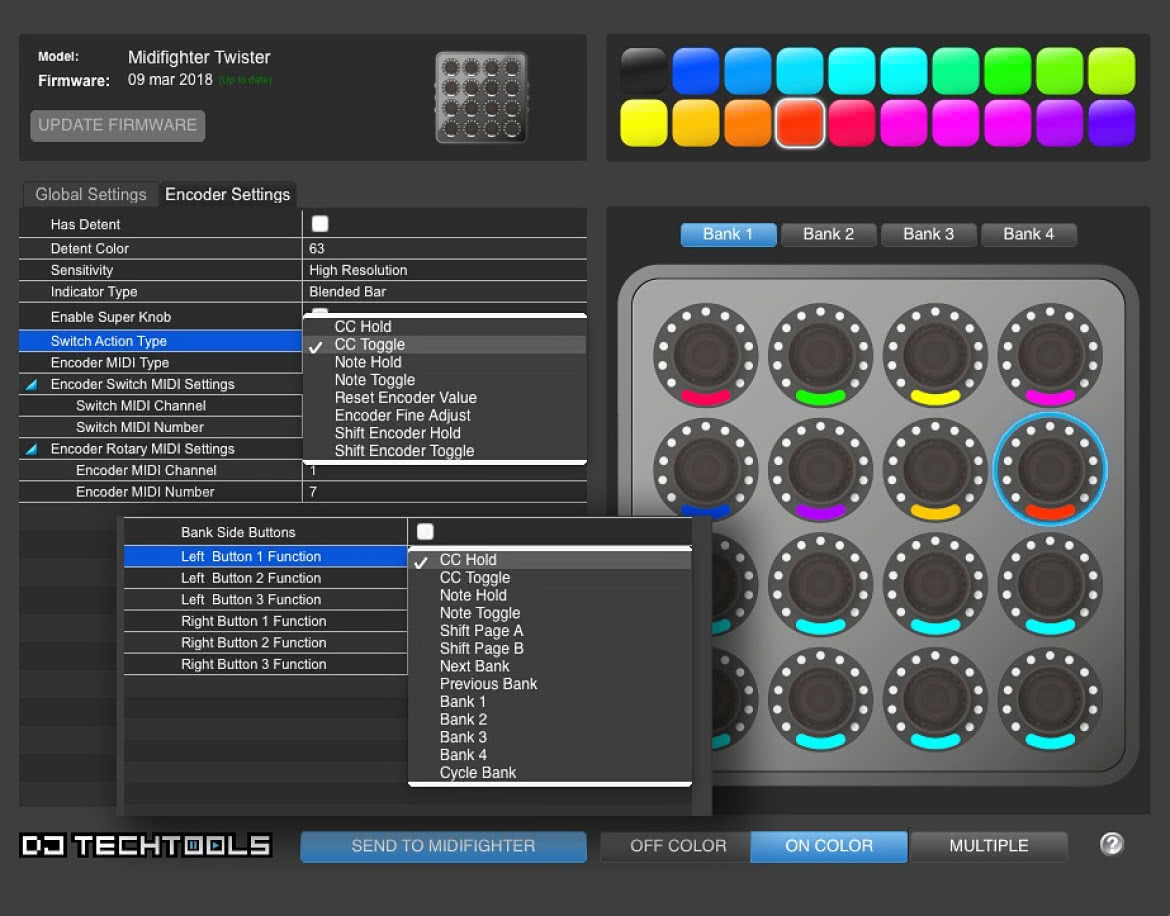This screenshot has width=1170, height=916.
Task: Select the Encoder MIDI Type row
Action: [160, 363]
